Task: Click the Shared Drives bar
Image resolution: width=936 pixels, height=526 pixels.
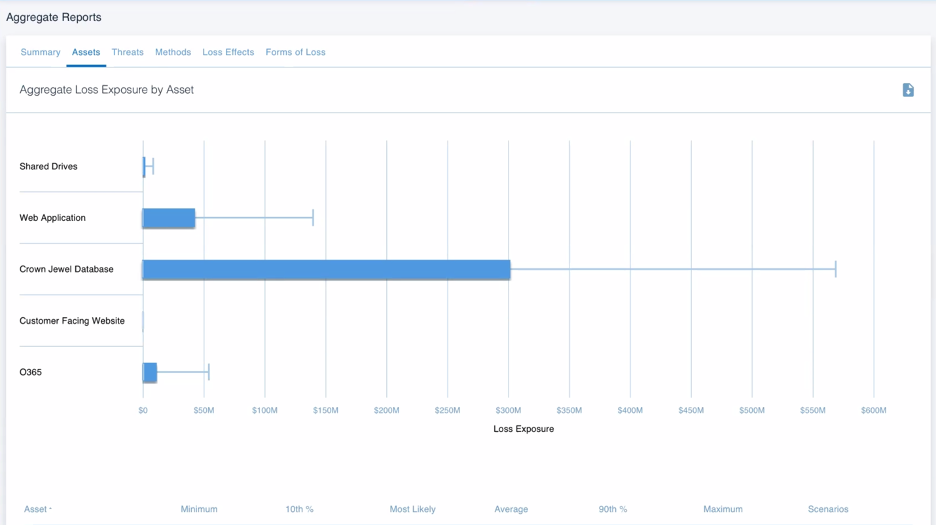Action: pyautogui.click(x=144, y=167)
